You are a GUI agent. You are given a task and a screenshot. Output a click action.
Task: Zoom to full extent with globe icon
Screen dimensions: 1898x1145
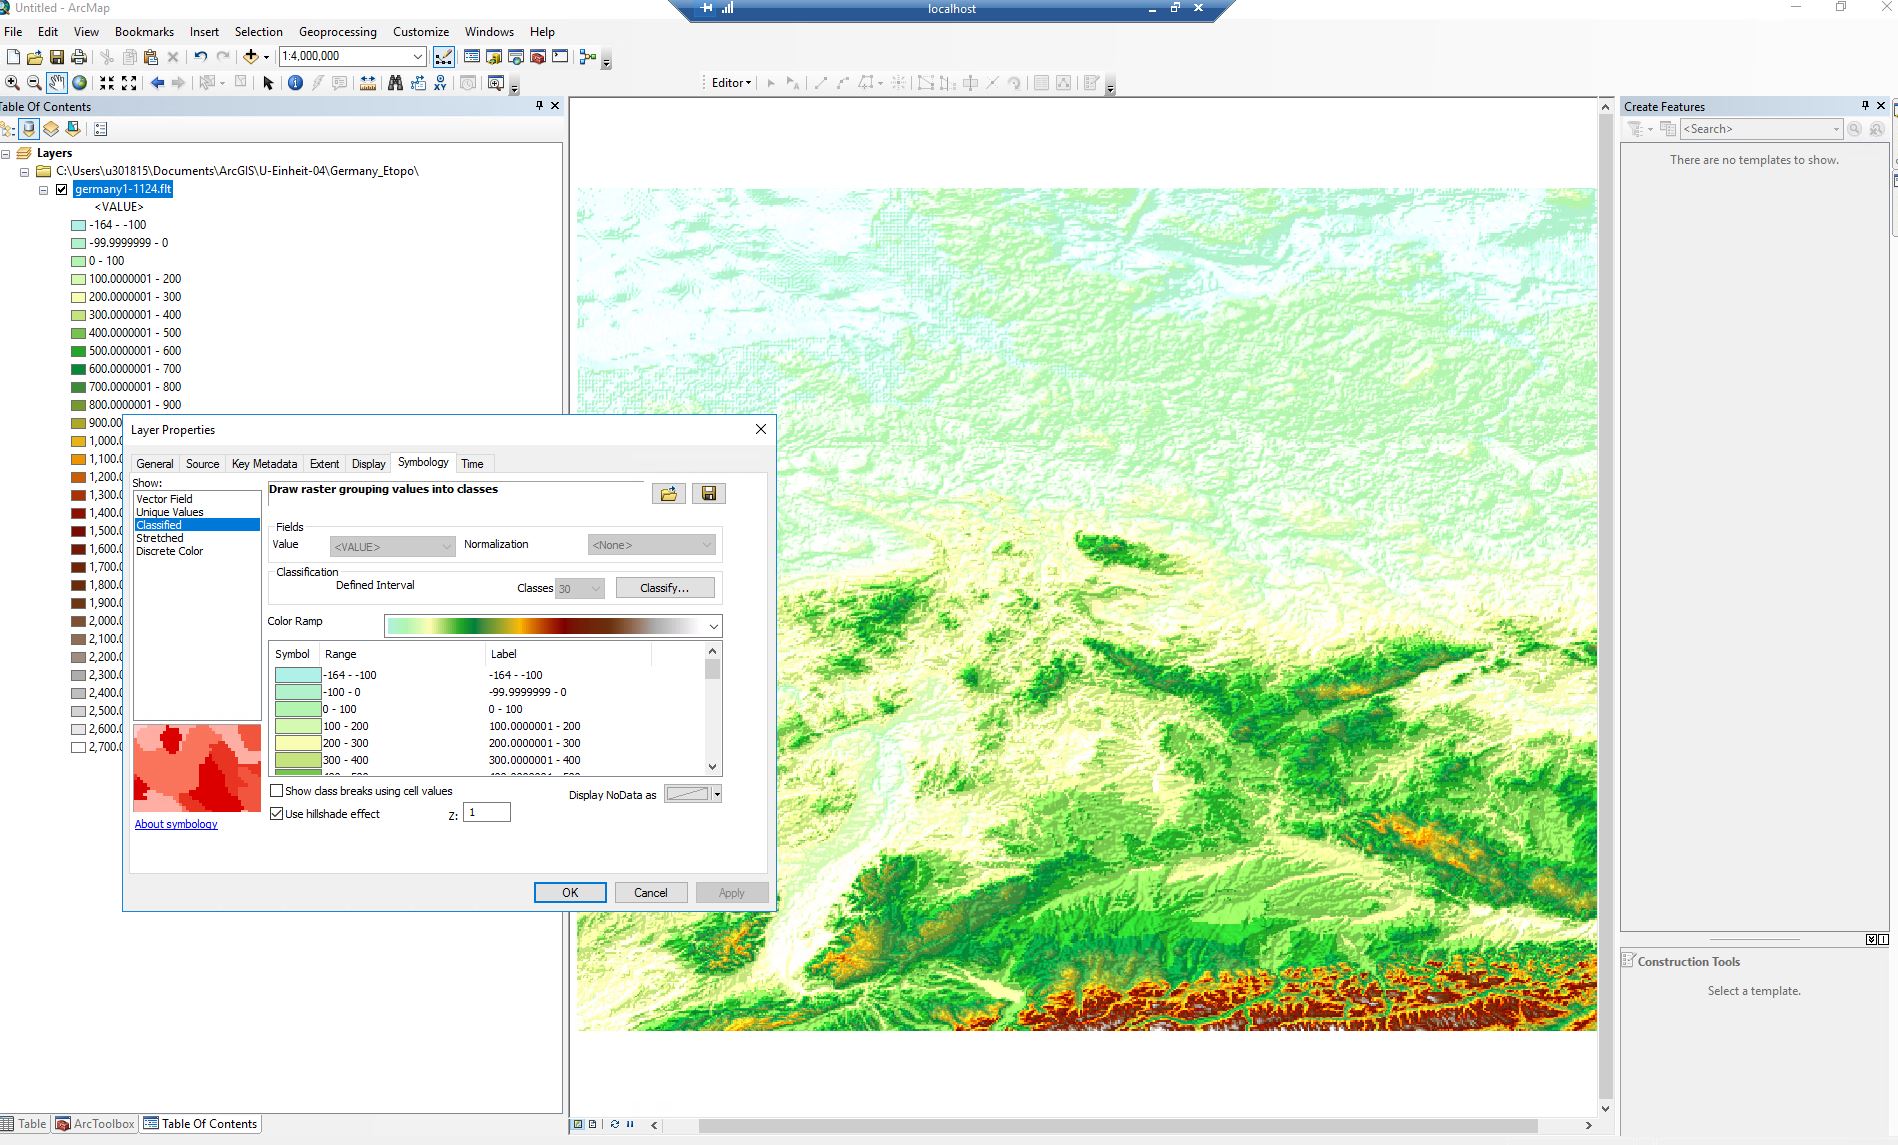coord(79,82)
